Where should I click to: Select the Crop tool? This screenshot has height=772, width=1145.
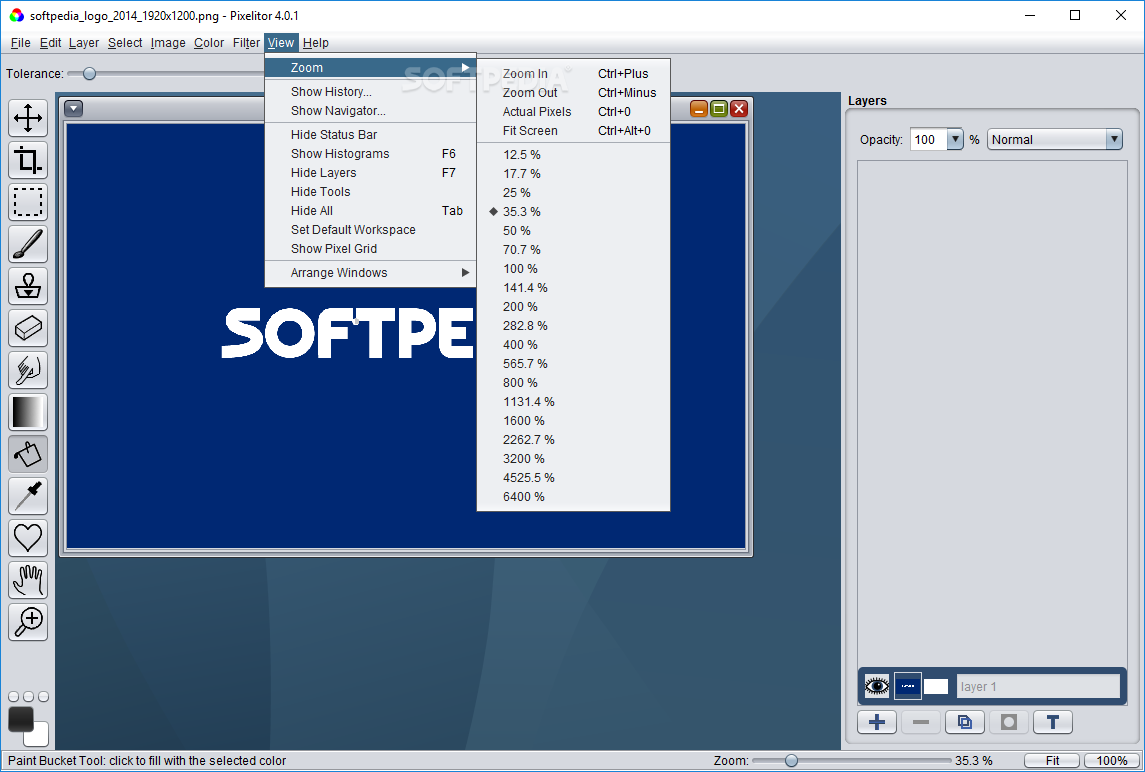[28, 160]
